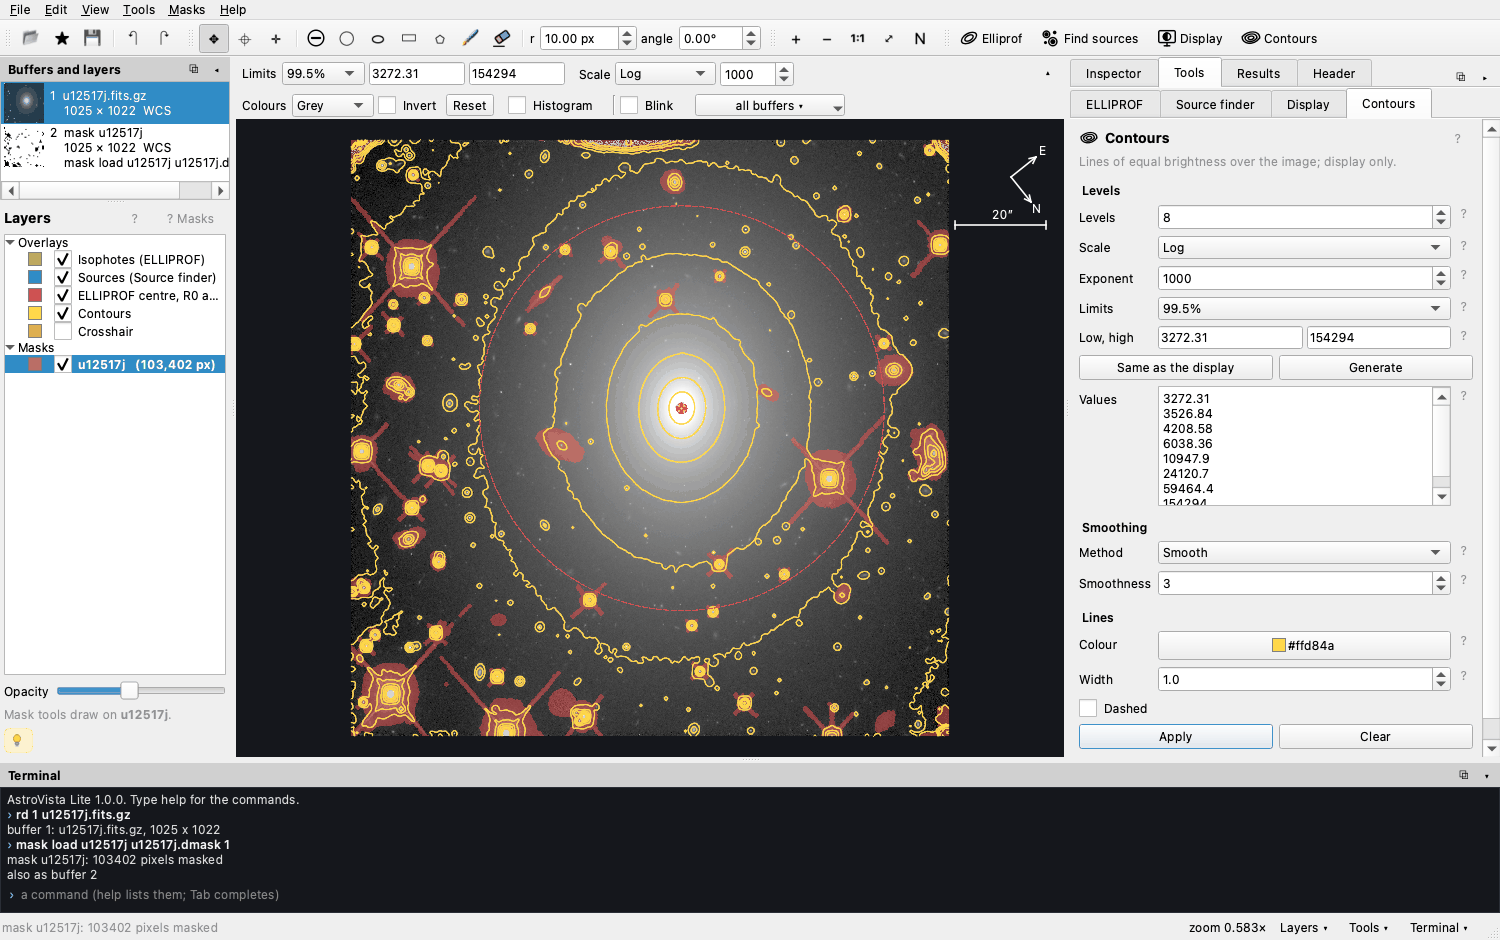Enable the Dashed lines checkbox
The height and width of the screenshot is (940, 1500).
pyautogui.click(x=1088, y=708)
